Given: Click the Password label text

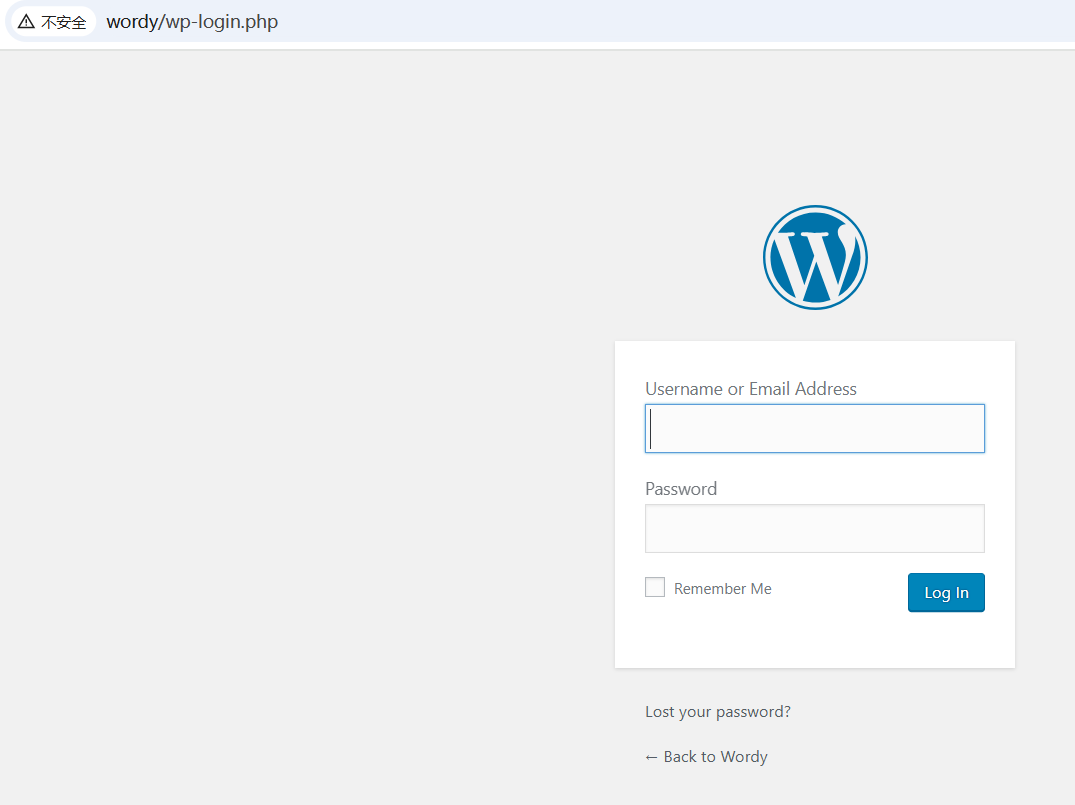Looking at the screenshot, I should [x=681, y=489].
